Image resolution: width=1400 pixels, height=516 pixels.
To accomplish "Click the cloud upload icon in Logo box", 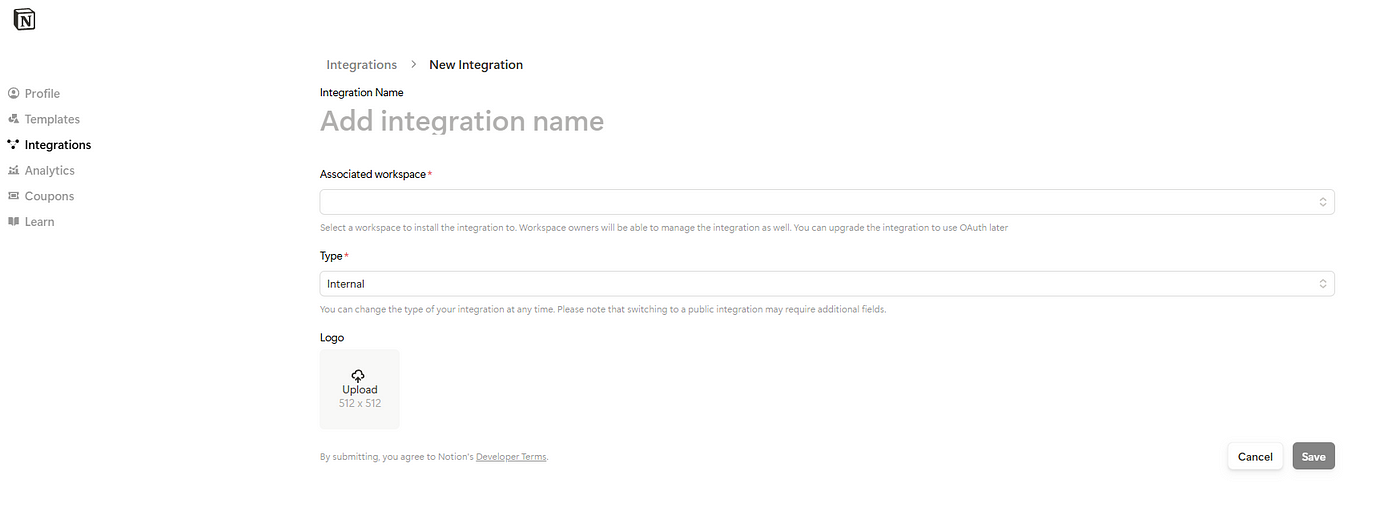I will click(359, 376).
